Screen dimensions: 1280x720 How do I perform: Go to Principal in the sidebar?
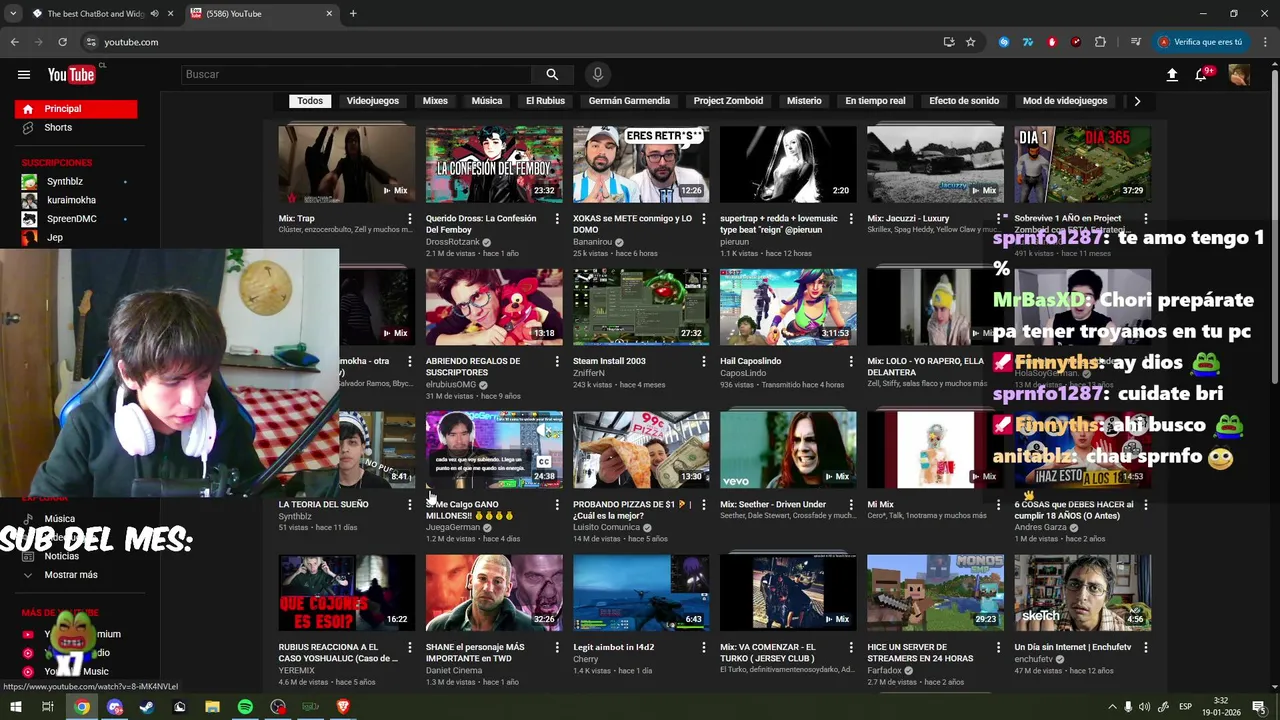tap(75, 108)
